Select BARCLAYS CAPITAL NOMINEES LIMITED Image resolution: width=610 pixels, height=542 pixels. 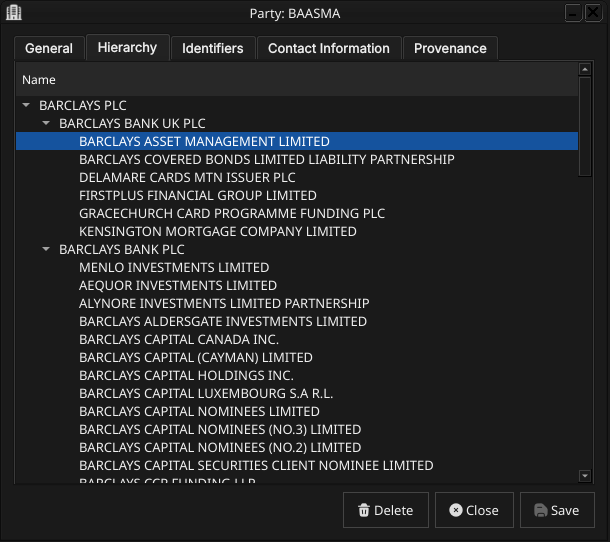point(297,411)
